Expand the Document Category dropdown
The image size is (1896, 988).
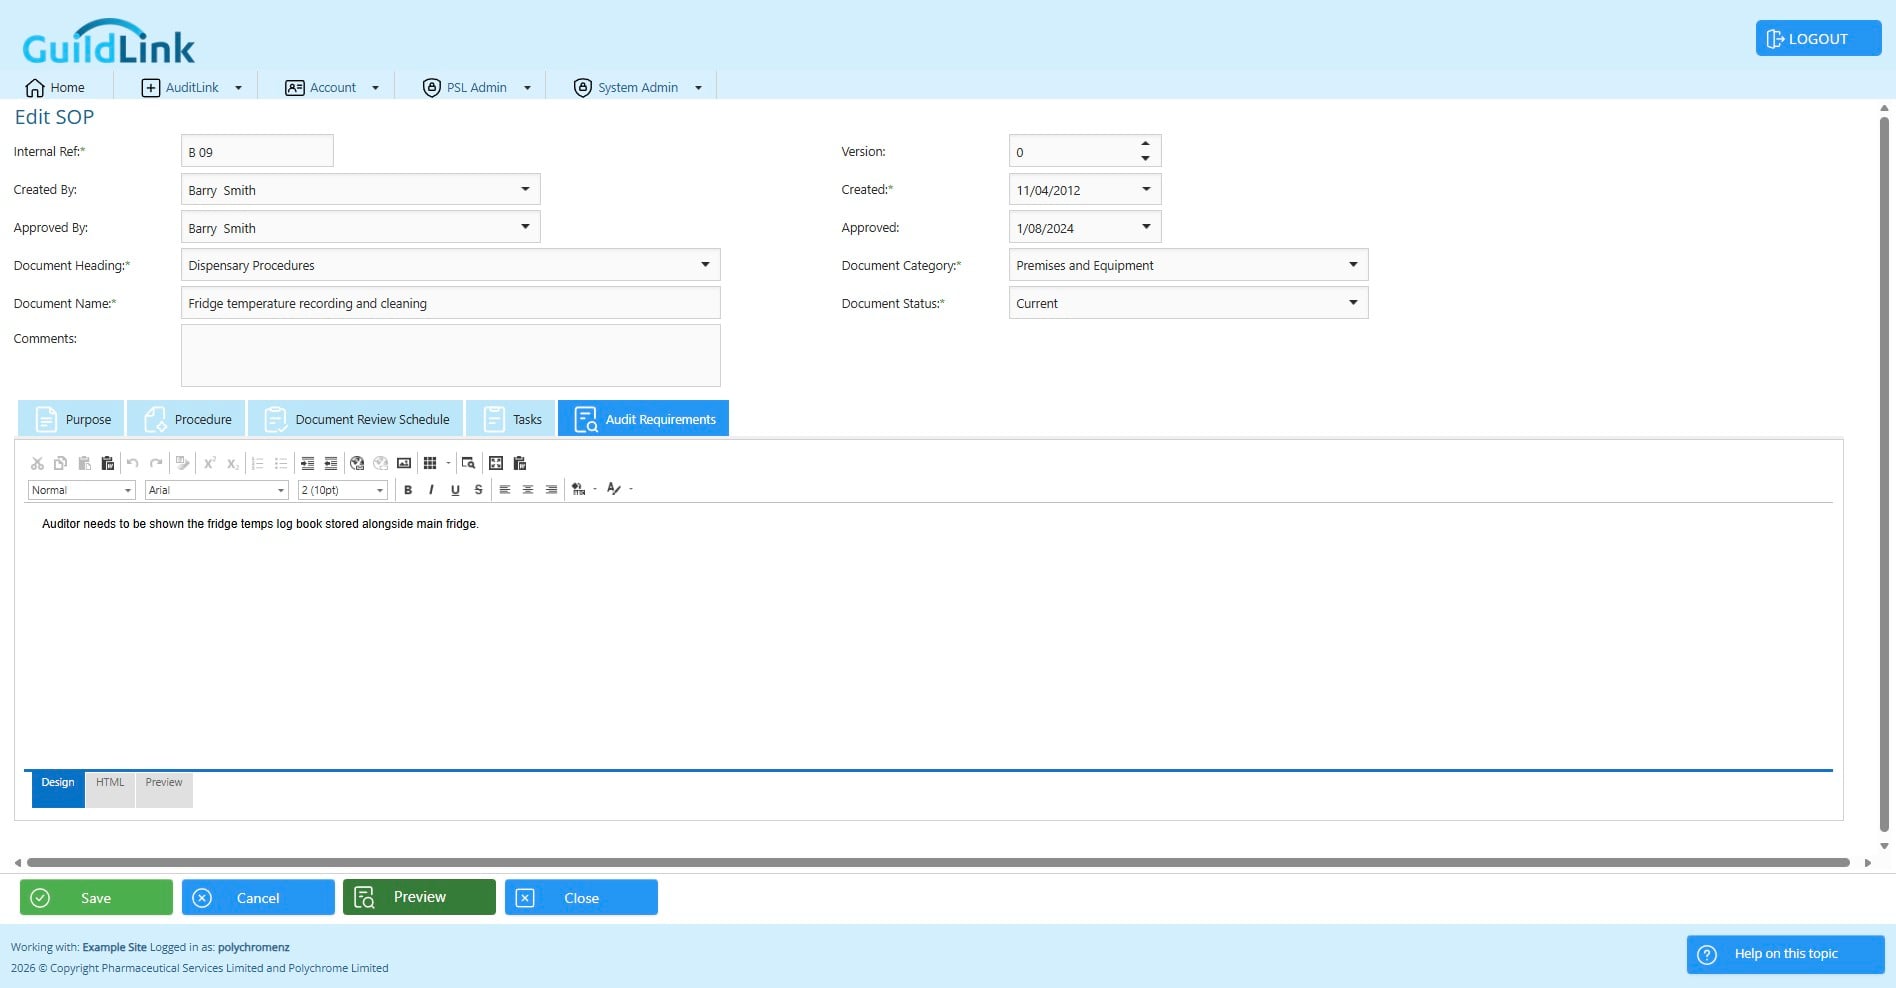[1353, 265]
